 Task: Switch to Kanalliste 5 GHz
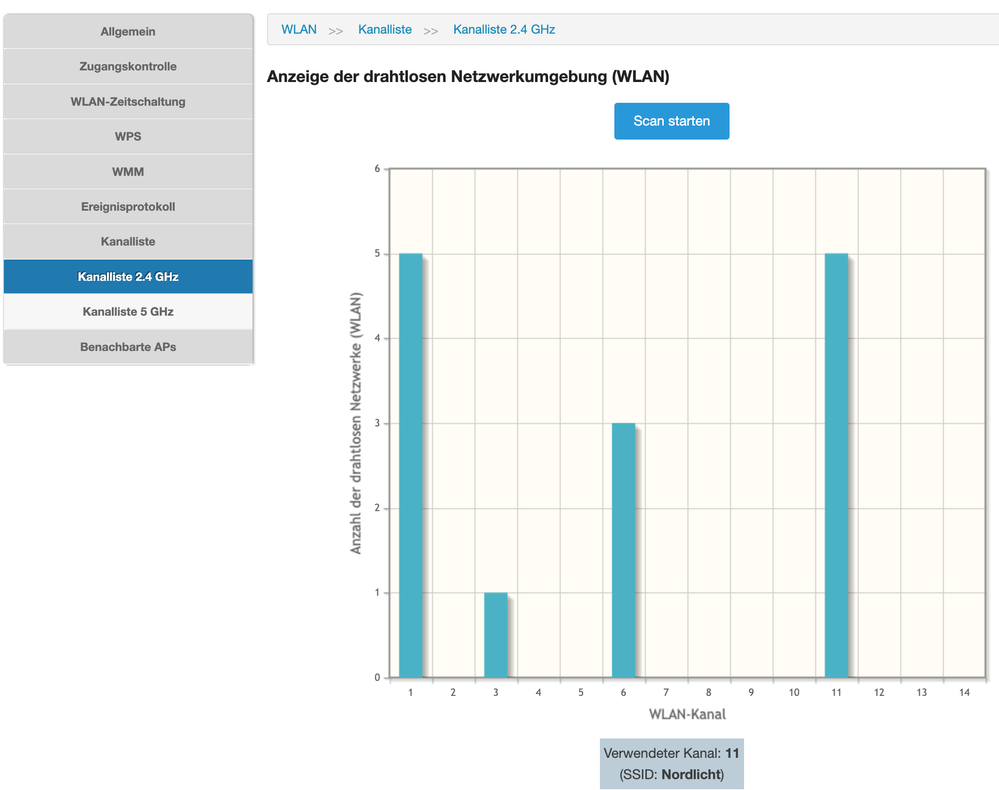click(x=128, y=312)
